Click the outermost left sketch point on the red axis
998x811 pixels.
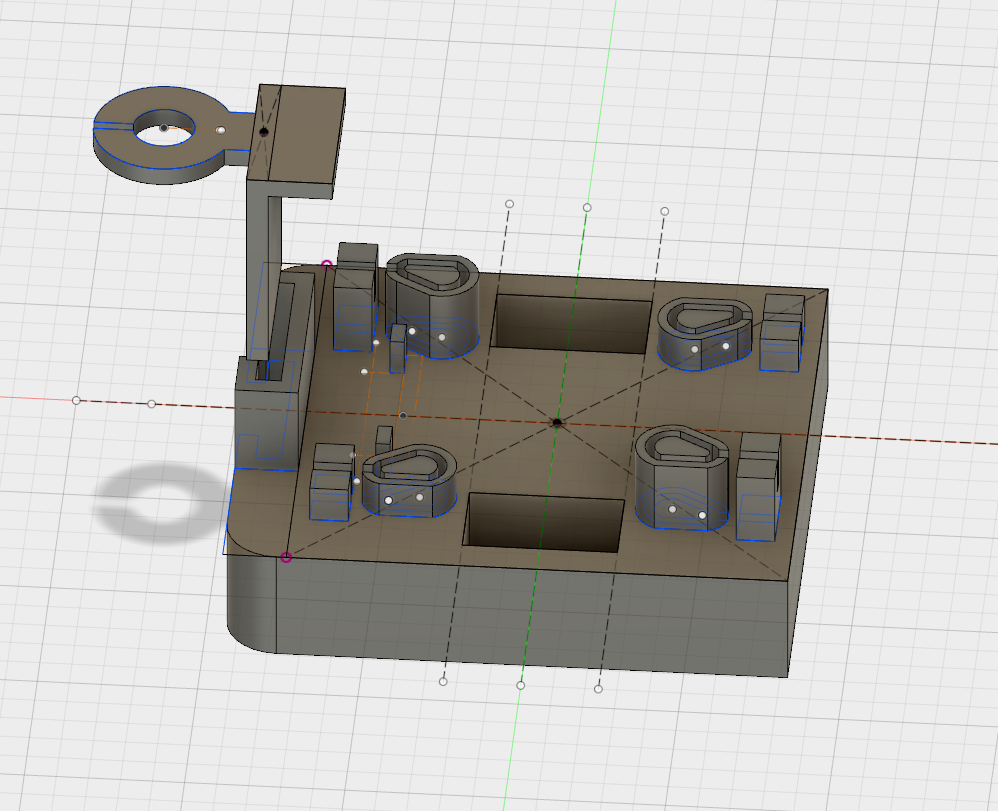tap(76, 400)
